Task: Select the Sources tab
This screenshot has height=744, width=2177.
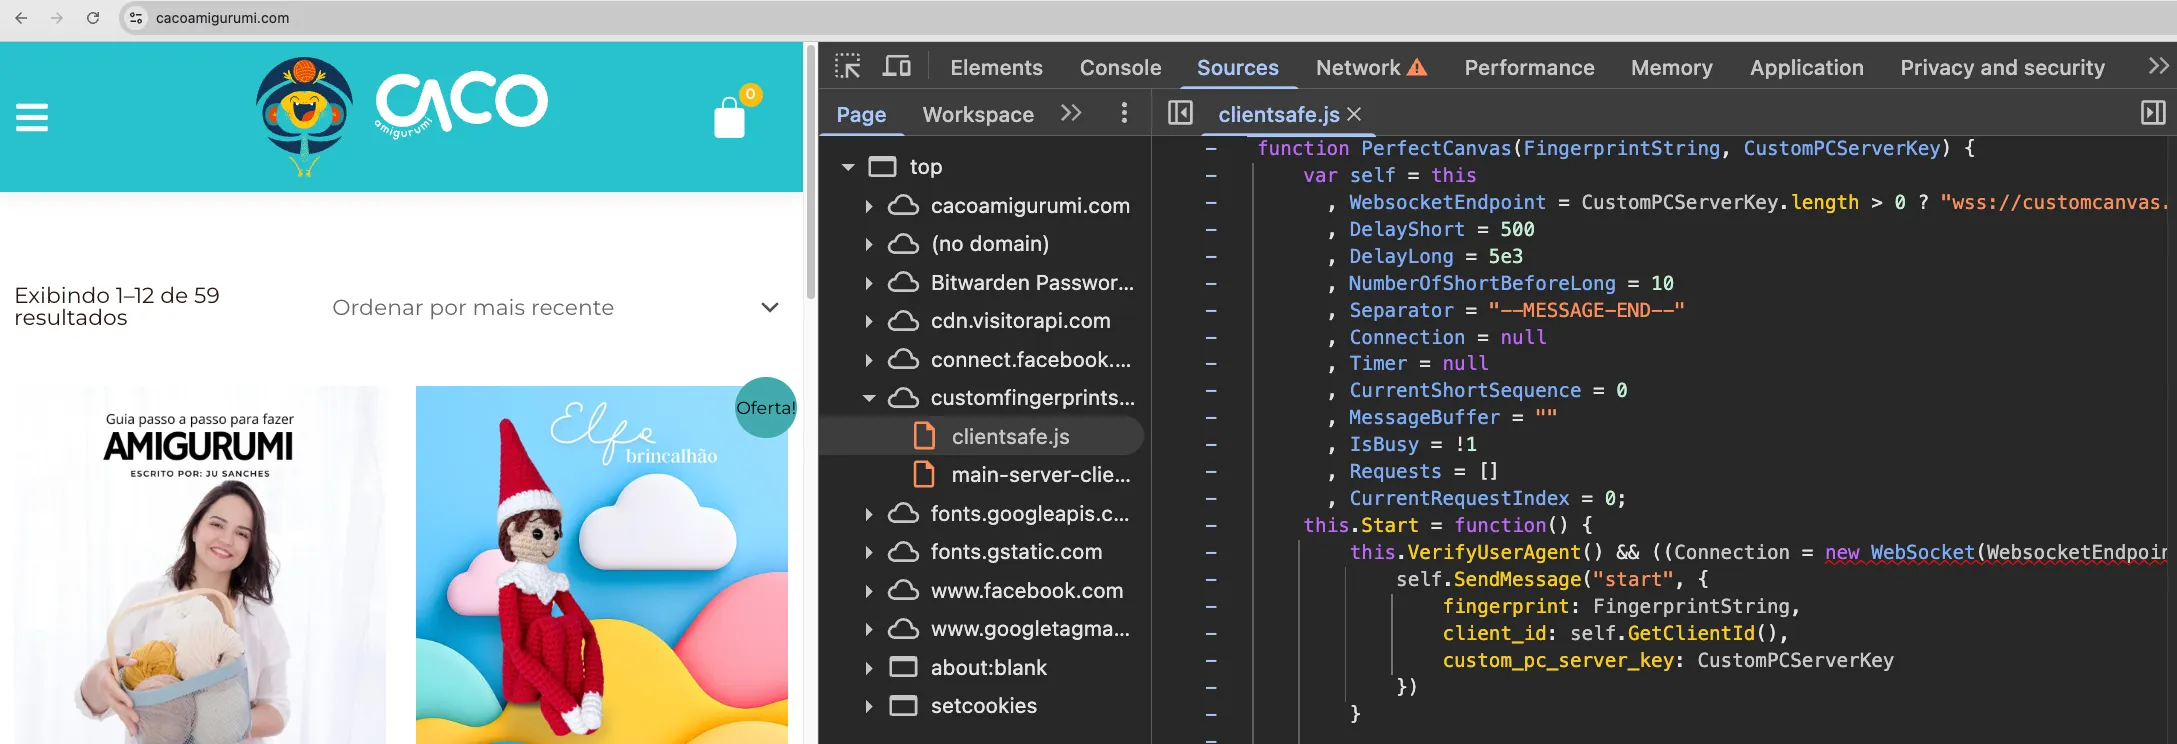Action: (x=1237, y=67)
